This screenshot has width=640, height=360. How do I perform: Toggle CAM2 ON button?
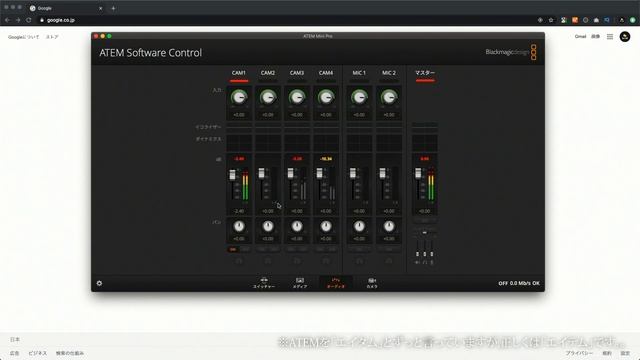[262, 249]
